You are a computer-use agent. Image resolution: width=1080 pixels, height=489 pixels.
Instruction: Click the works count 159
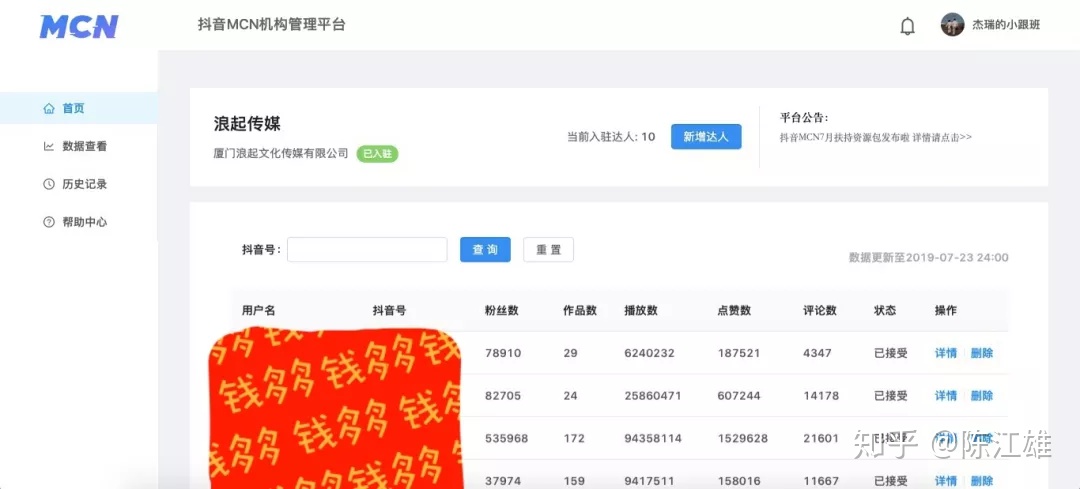[573, 481]
